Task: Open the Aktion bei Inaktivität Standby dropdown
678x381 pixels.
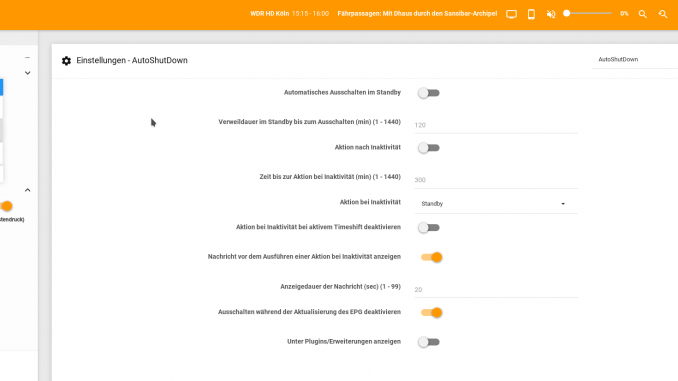Action: [x=496, y=203]
